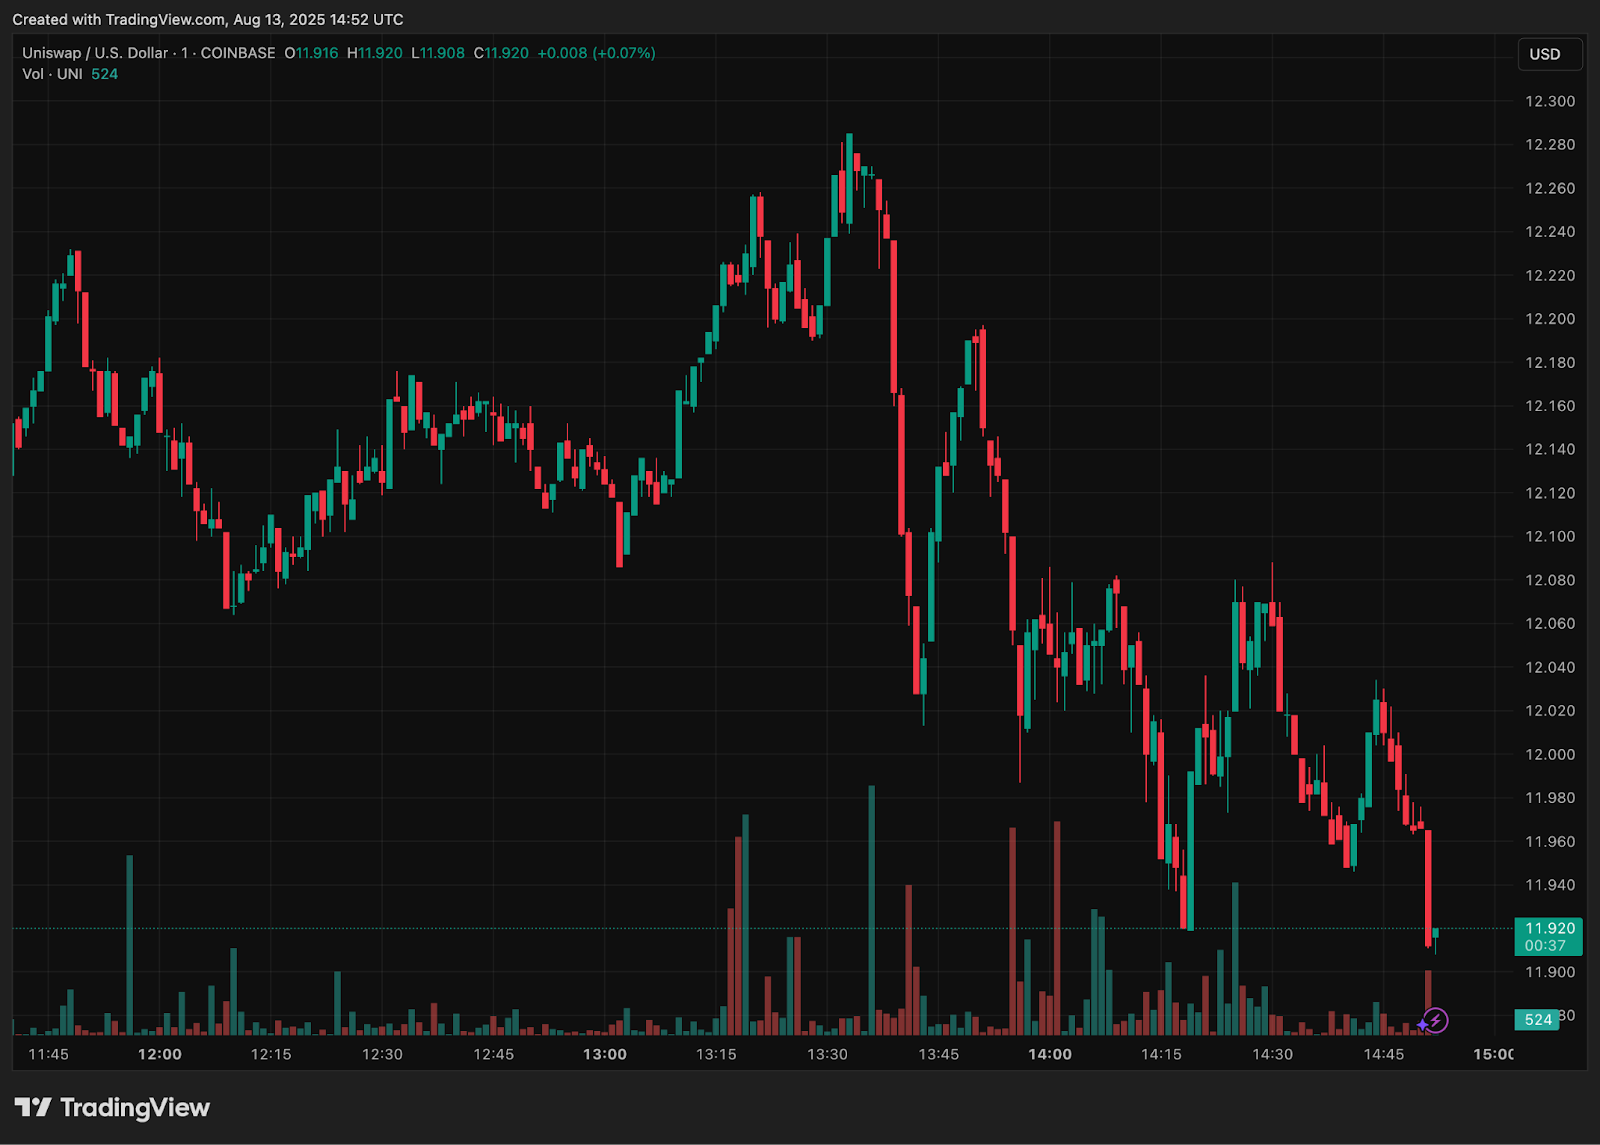Click the 13:00 time axis label

point(605,1054)
